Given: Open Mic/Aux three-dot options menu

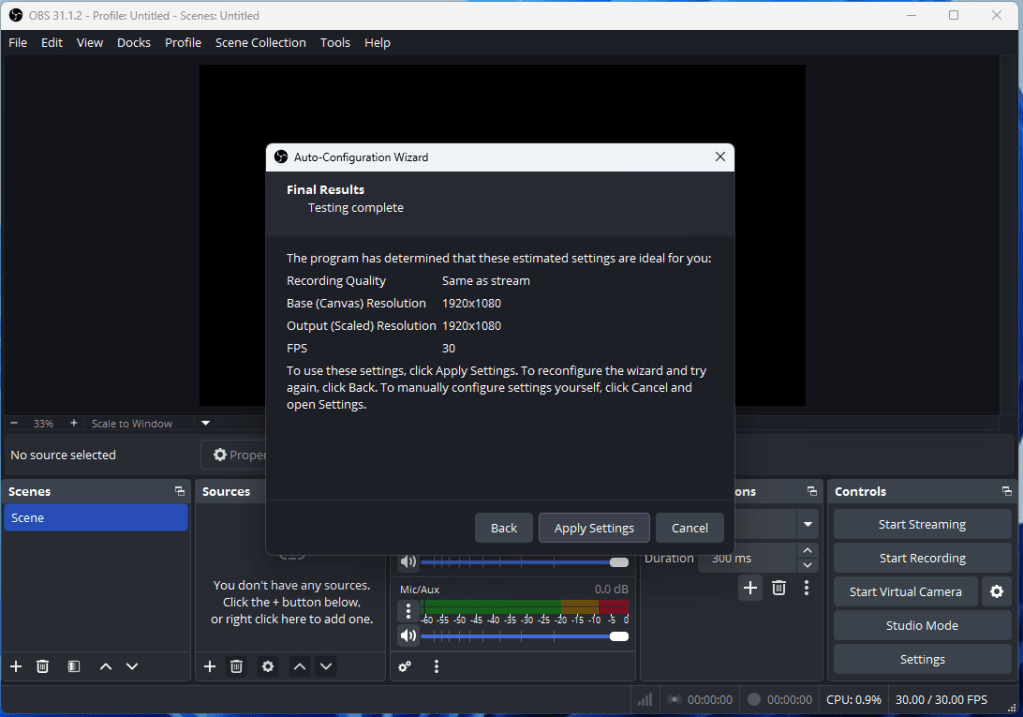Looking at the screenshot, I should tap(408, 611).
